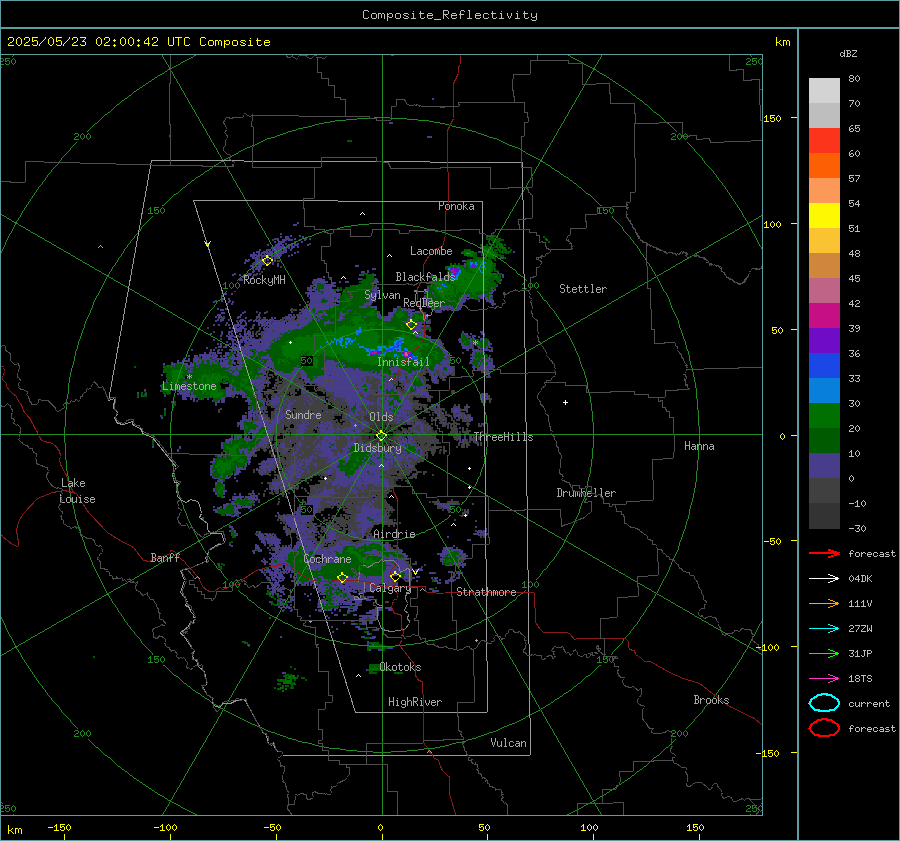
Task: Click the Sylvan label
Action: click(x=382, y=295)
